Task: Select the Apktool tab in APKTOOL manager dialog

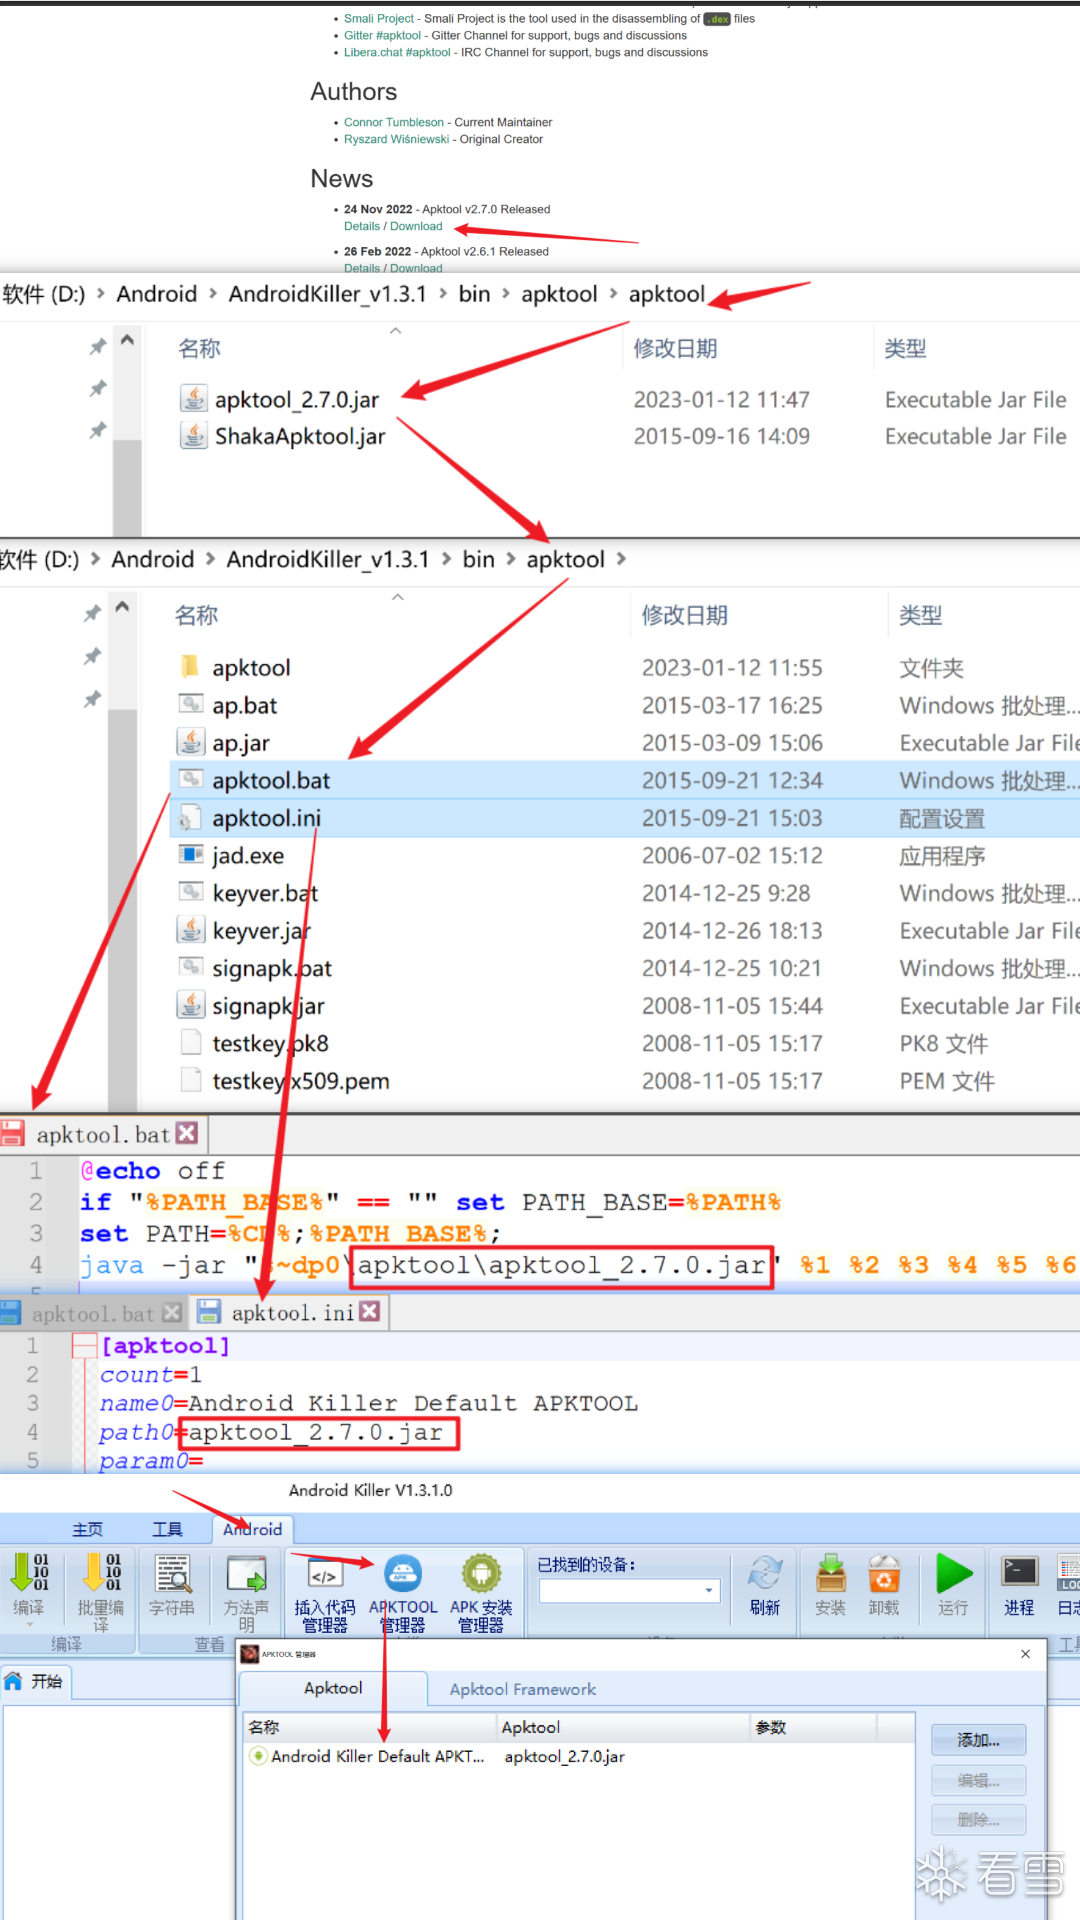Action: [x=333, y=1688]
